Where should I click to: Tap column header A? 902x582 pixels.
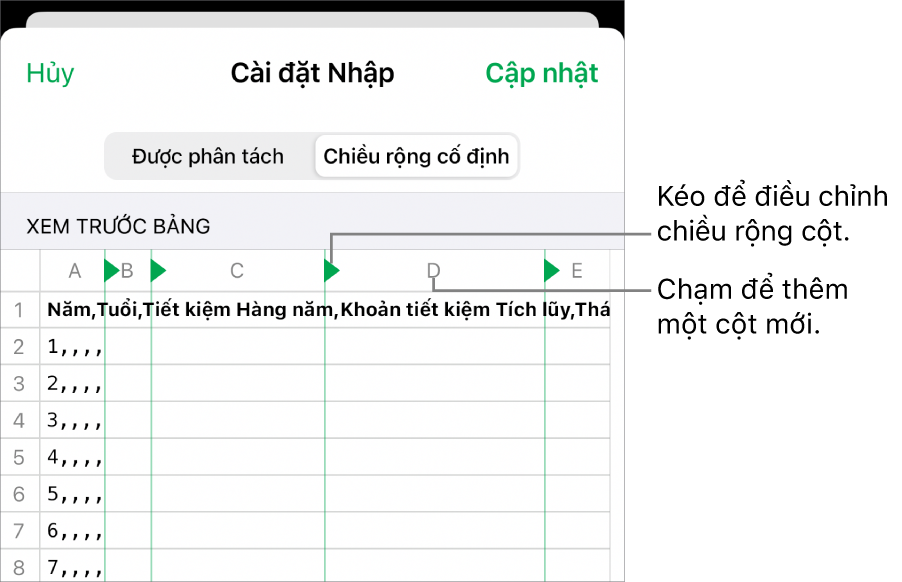click(75, 270)
